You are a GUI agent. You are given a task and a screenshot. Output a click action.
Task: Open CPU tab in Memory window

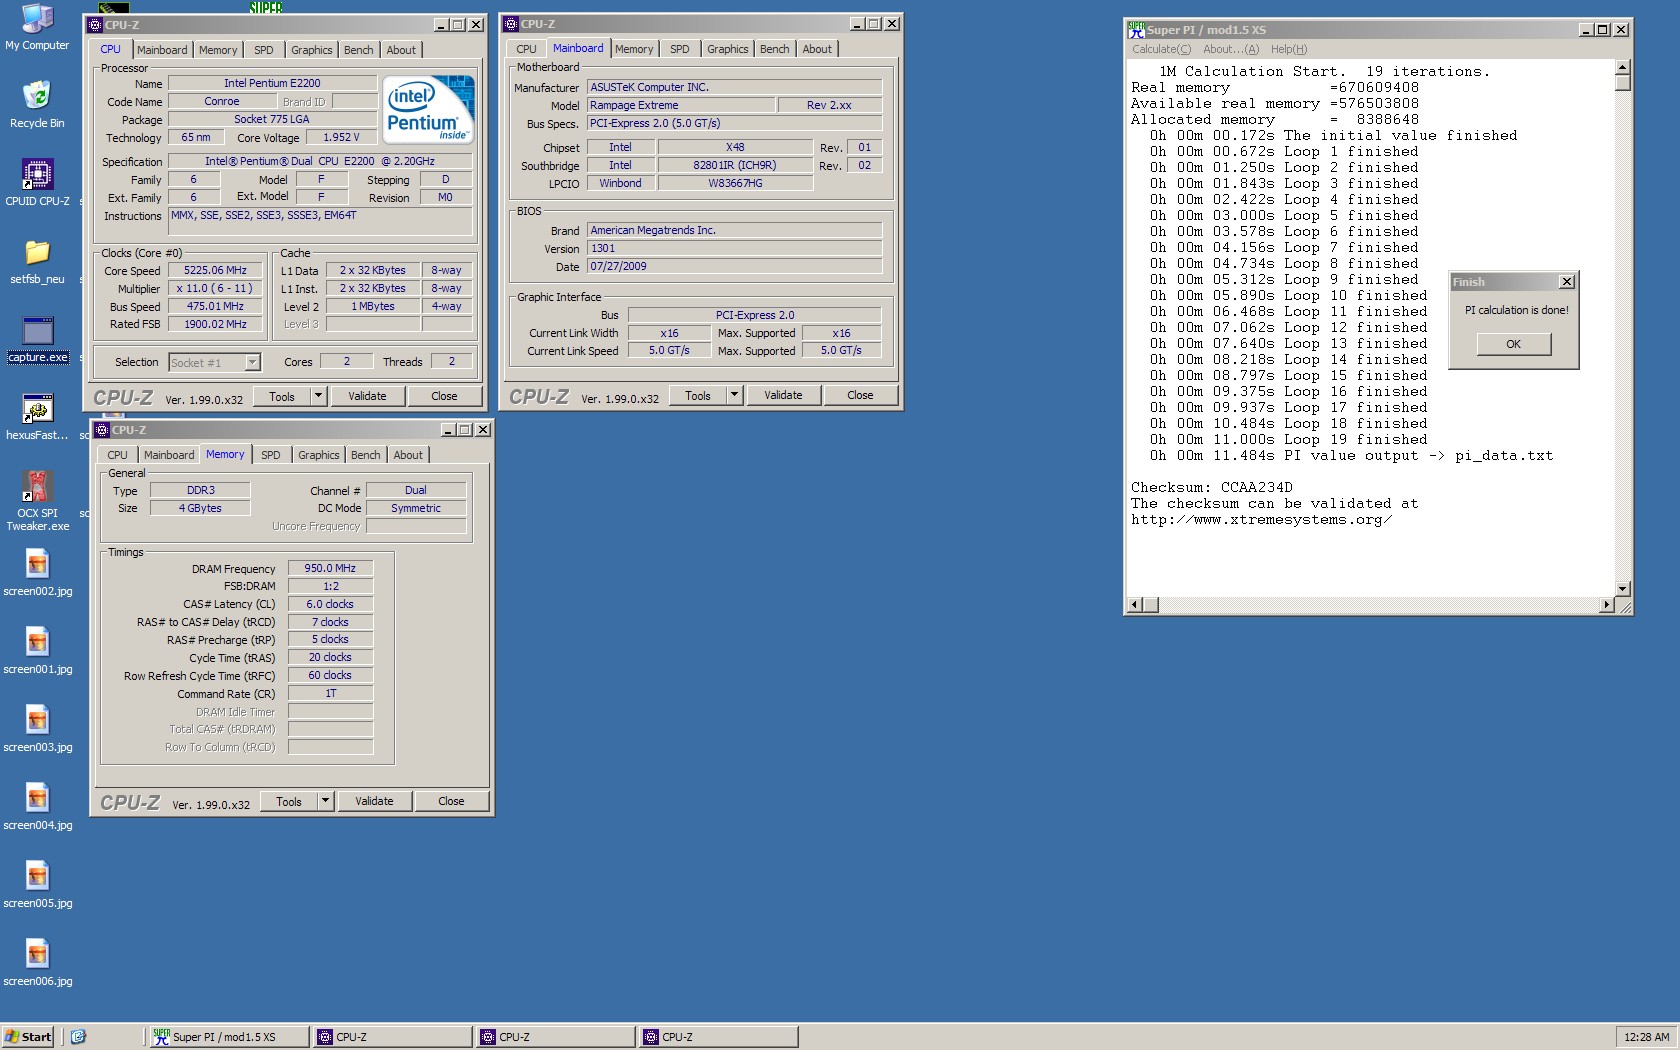pos(117,455)
